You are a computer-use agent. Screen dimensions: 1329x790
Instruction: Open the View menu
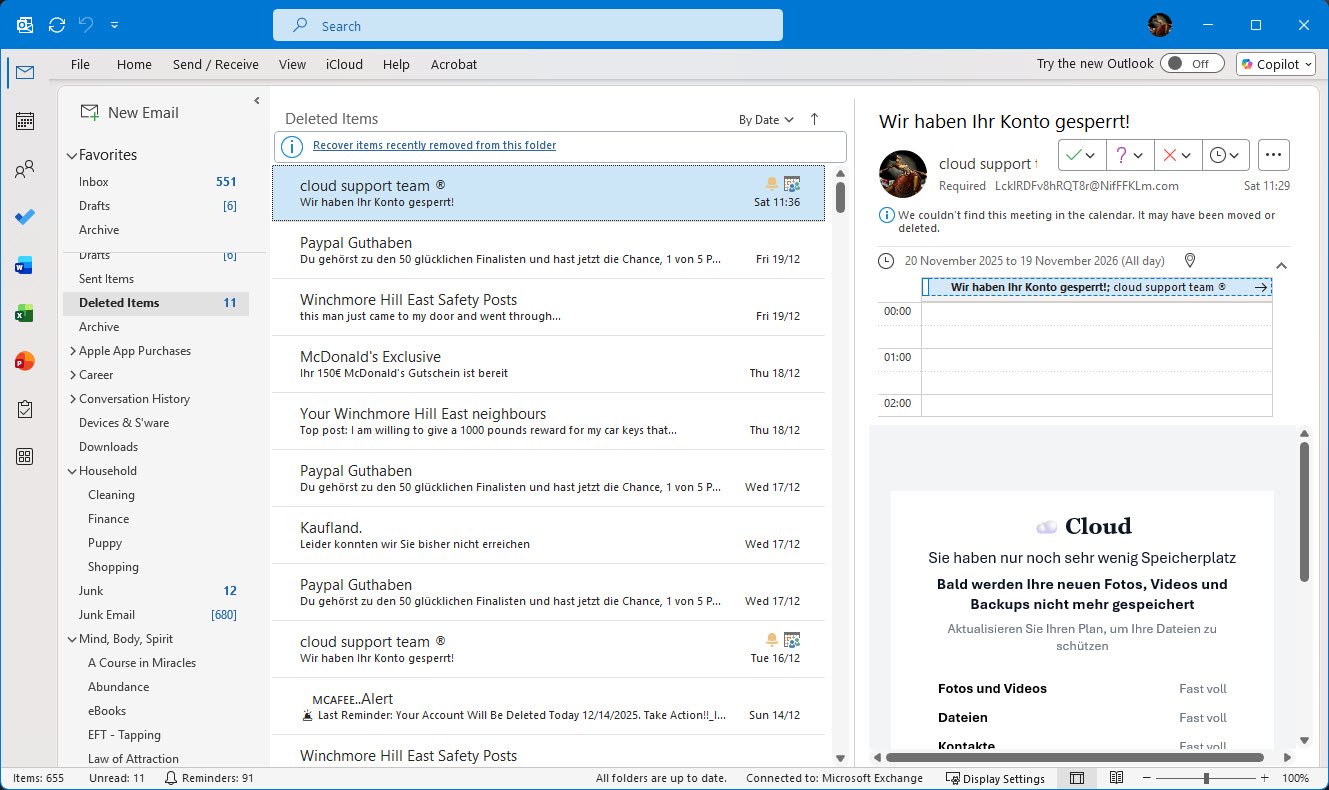(x=291, y=64)
